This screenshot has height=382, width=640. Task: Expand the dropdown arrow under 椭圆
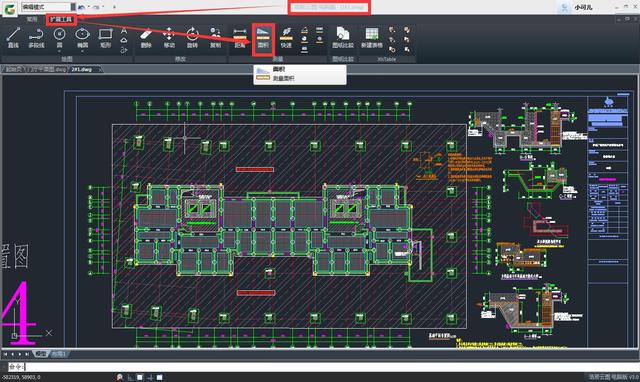[82, 51]
